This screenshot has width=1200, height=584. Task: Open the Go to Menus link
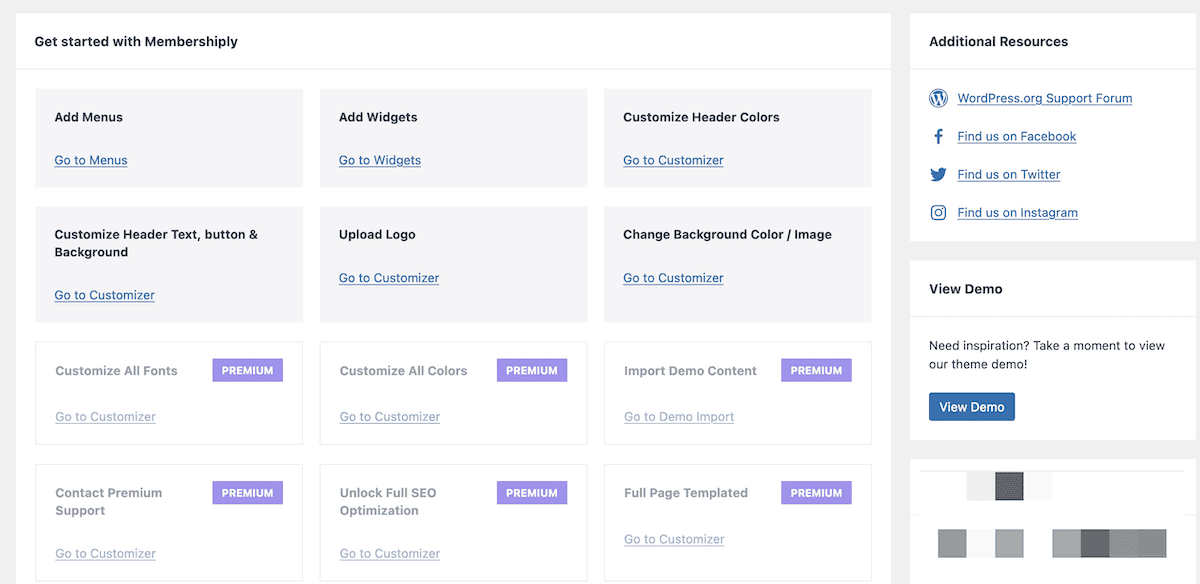(x=91, y=160)
